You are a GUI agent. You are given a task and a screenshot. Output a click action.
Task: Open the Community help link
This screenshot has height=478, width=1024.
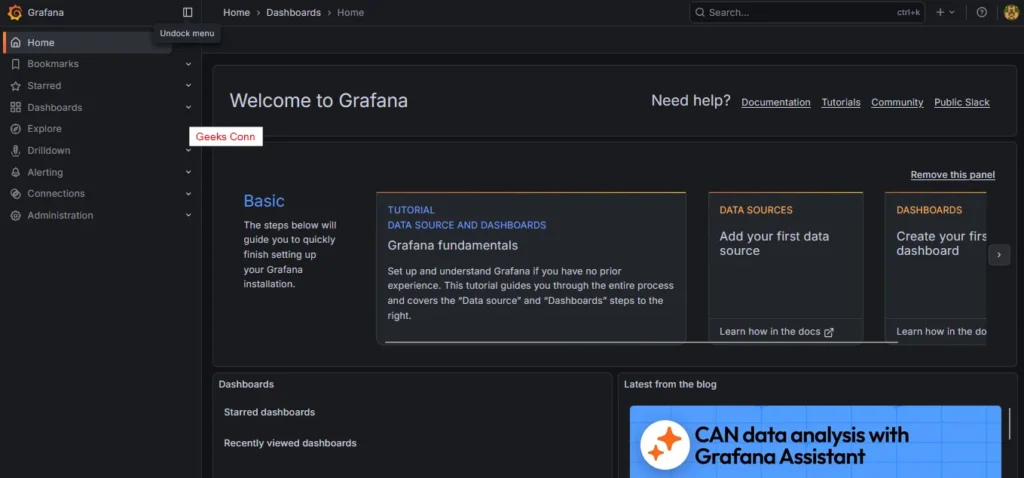[x=897, y=103]
